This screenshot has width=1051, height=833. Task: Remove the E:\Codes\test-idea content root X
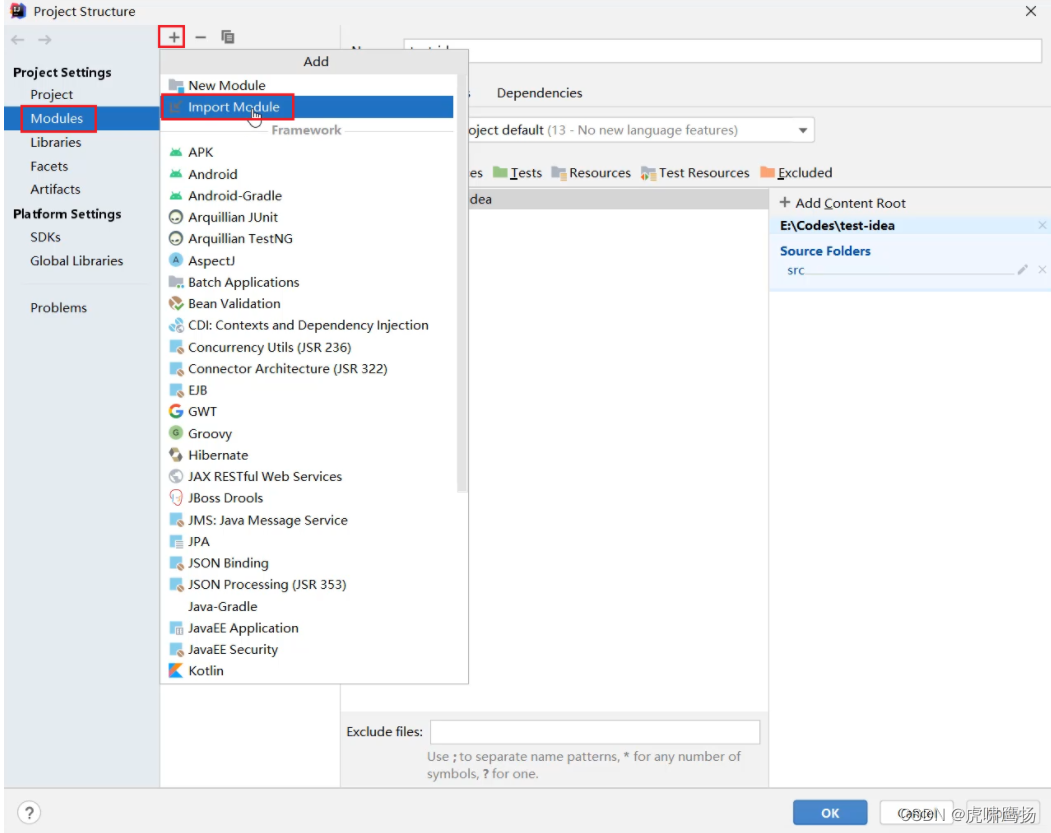tap(1042, 225)
